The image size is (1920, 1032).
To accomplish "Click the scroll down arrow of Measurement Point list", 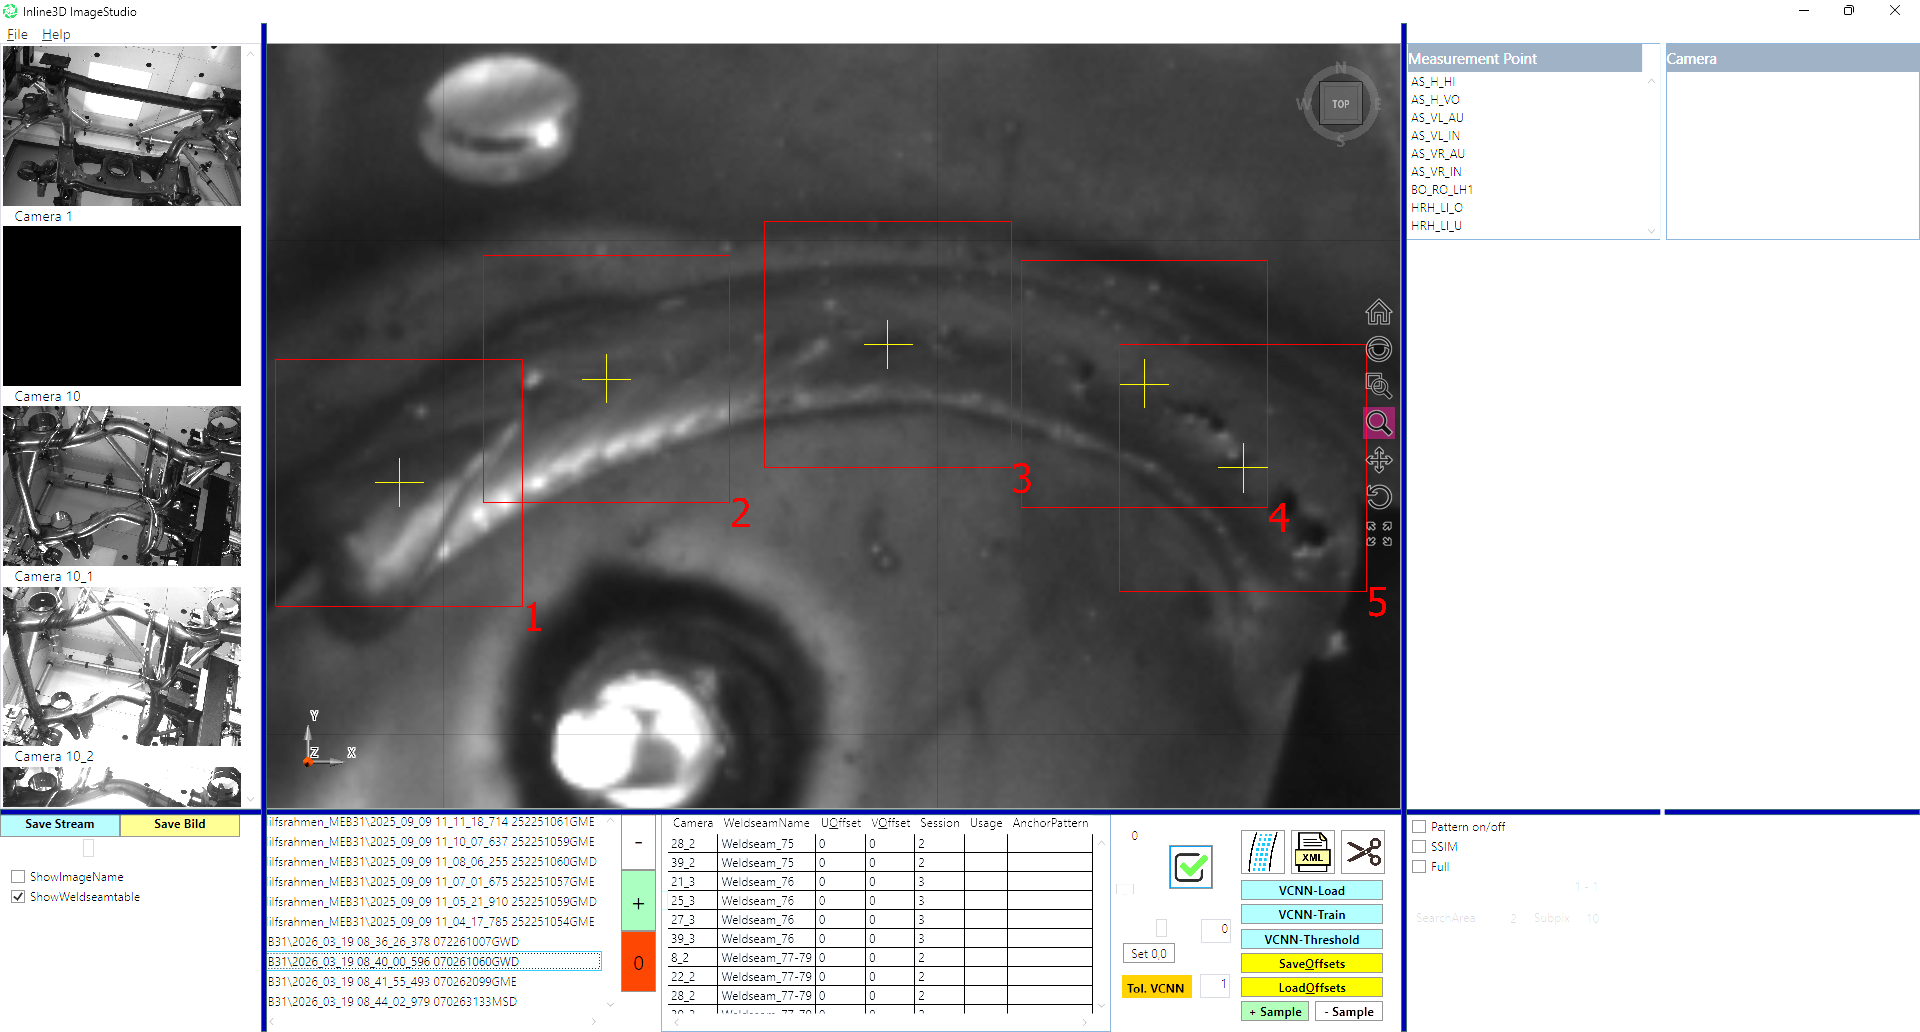I will pos(1651,231).
